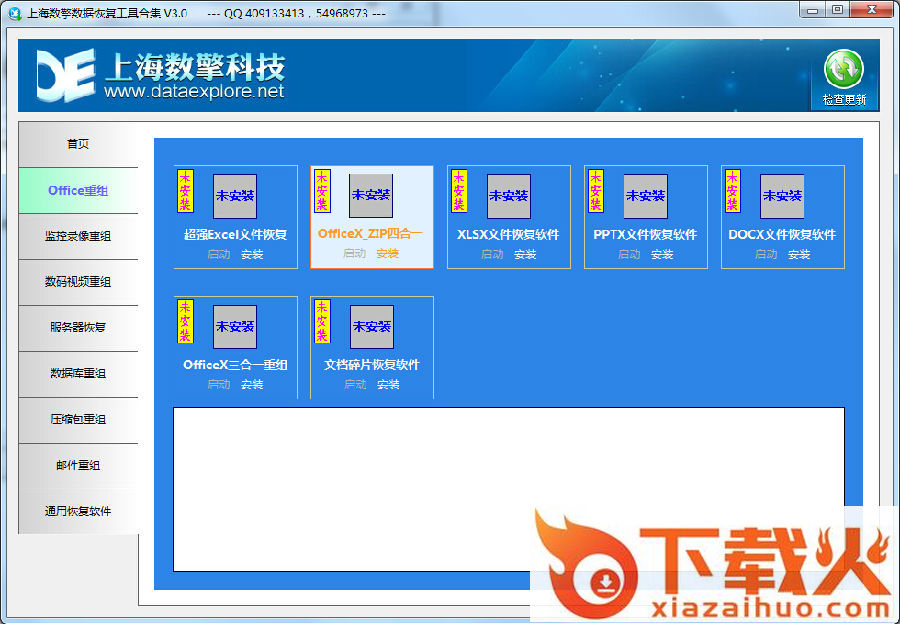Image resolution: width=900 pixels, height=624 pixels.
Task: Click 安装 under 文档碎片恢复软件
Action: tap(389, 385)
